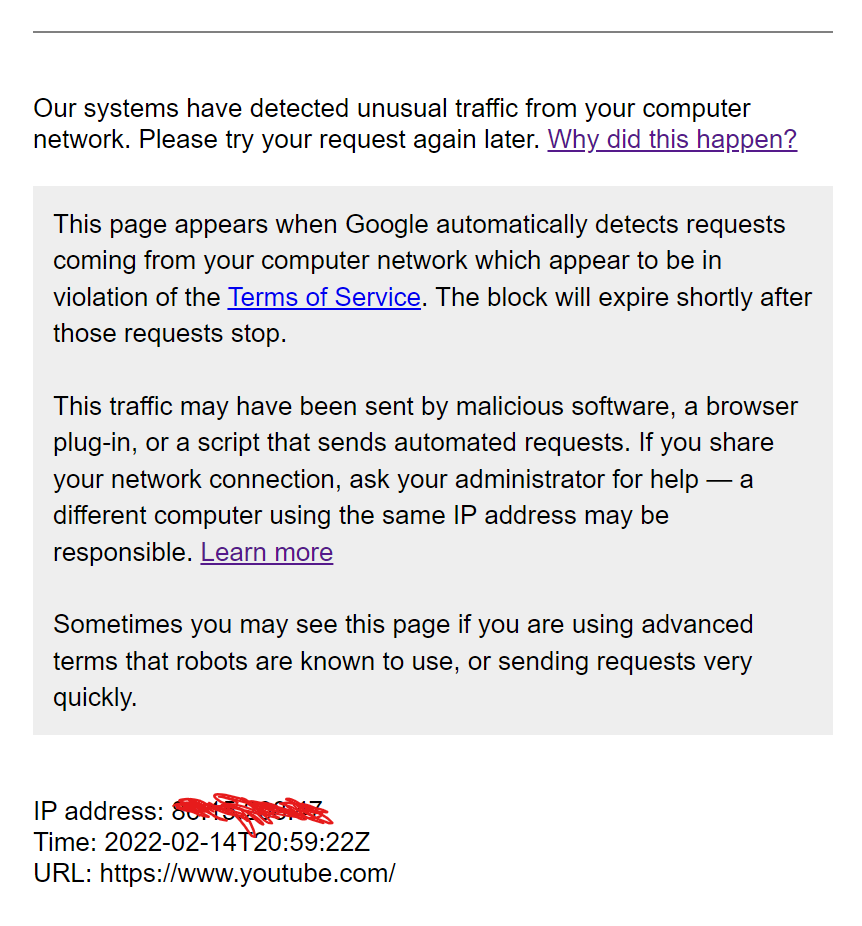The height and width of the screenshot is (926, 862).
Task: Click the 'Please try your request again later' text
Action: (x=339, y=140)
